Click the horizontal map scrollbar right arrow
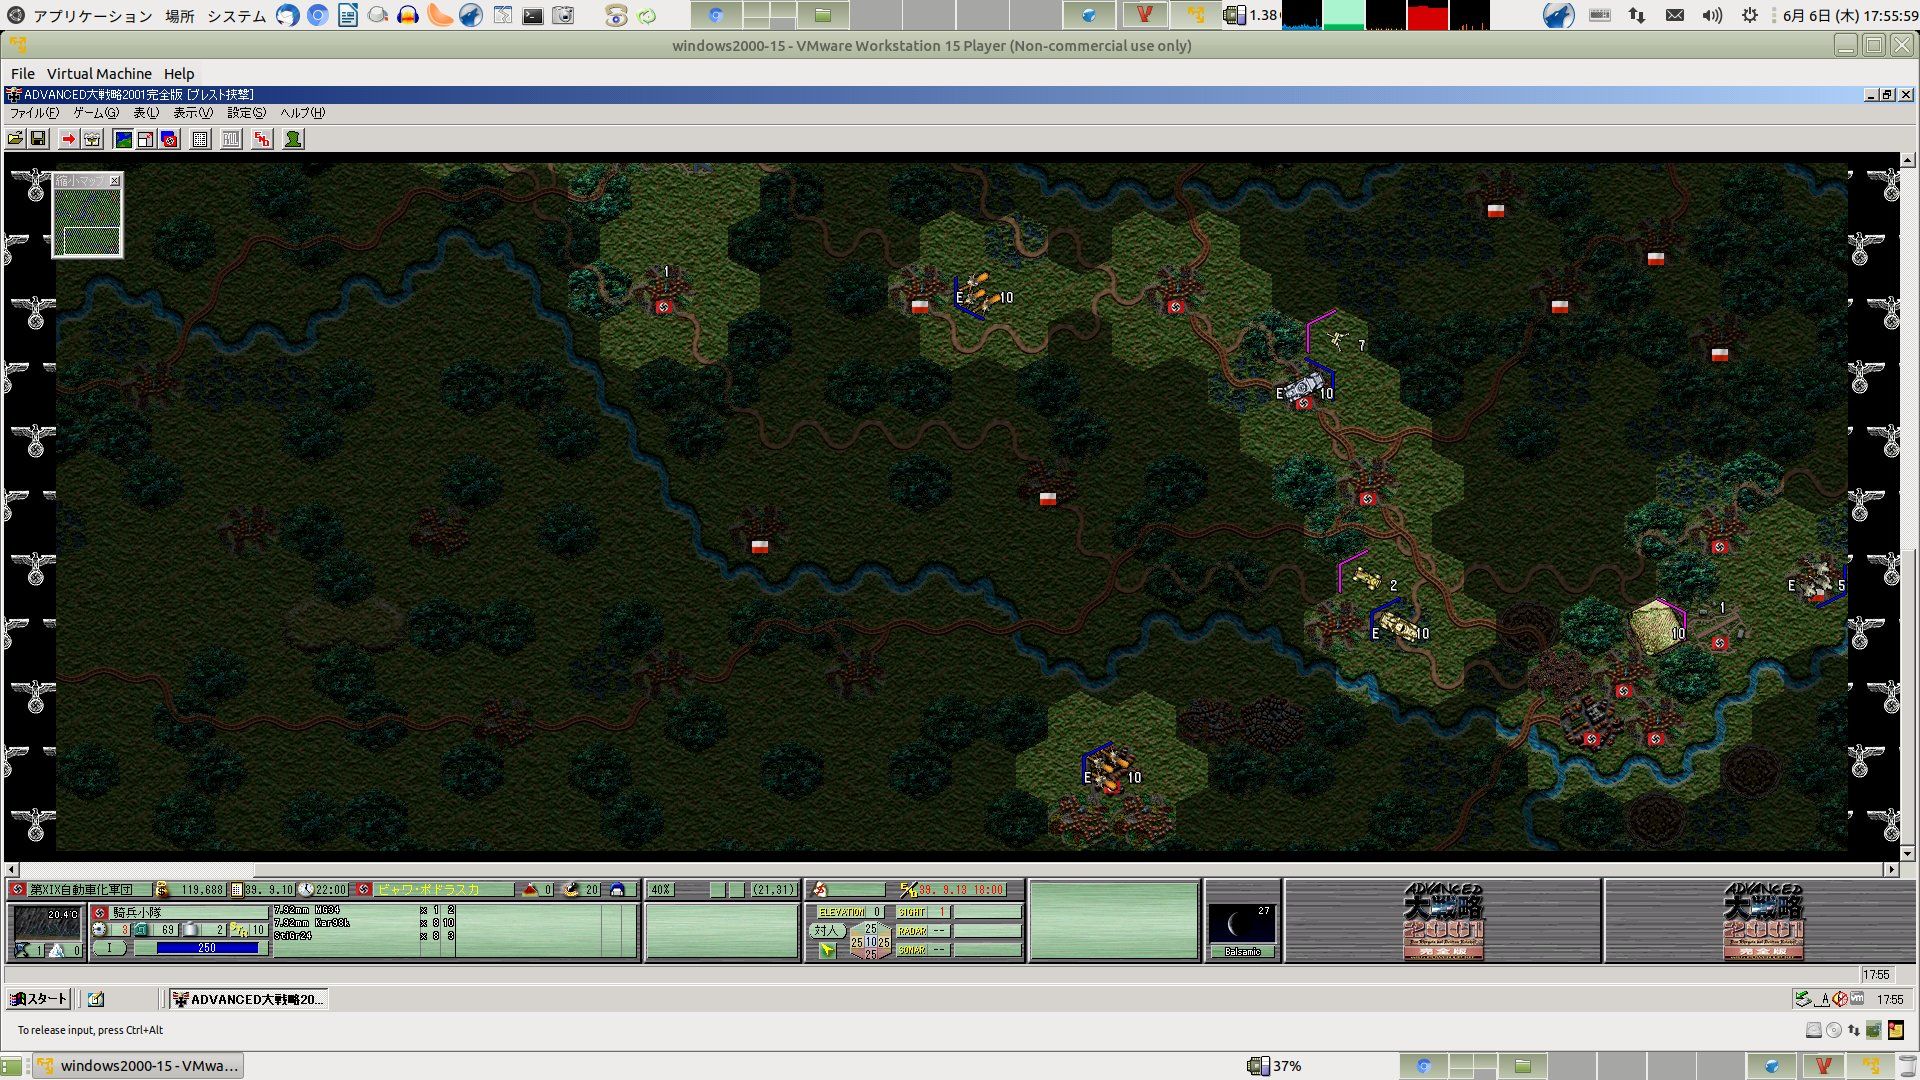This screenshot has width=1920, height=1080. point(1891,870)
